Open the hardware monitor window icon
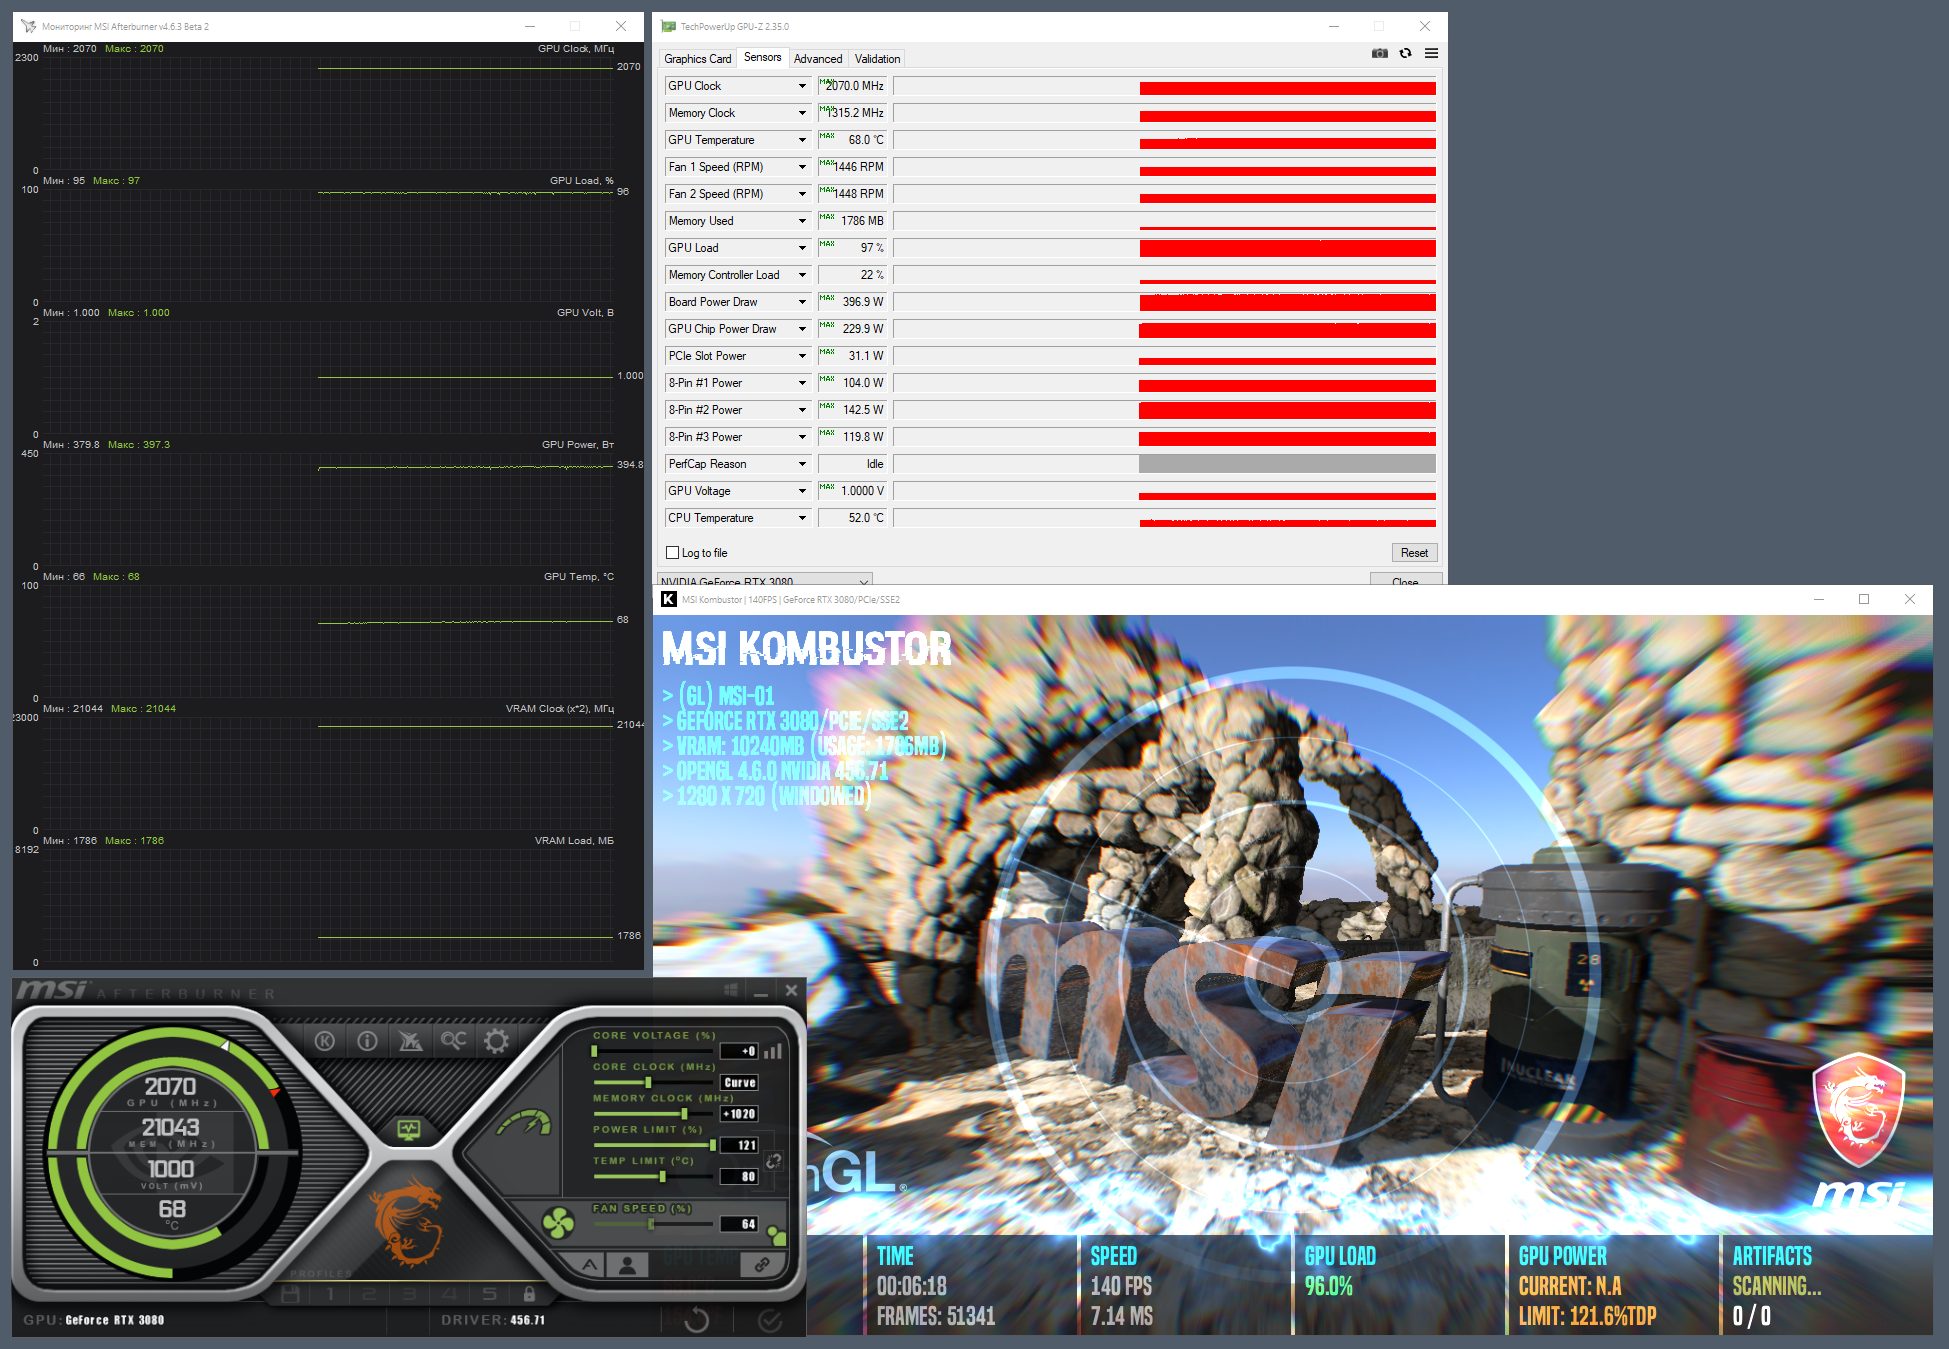The width and height of the screenshot is (1949, 1349). (408, 1130)
